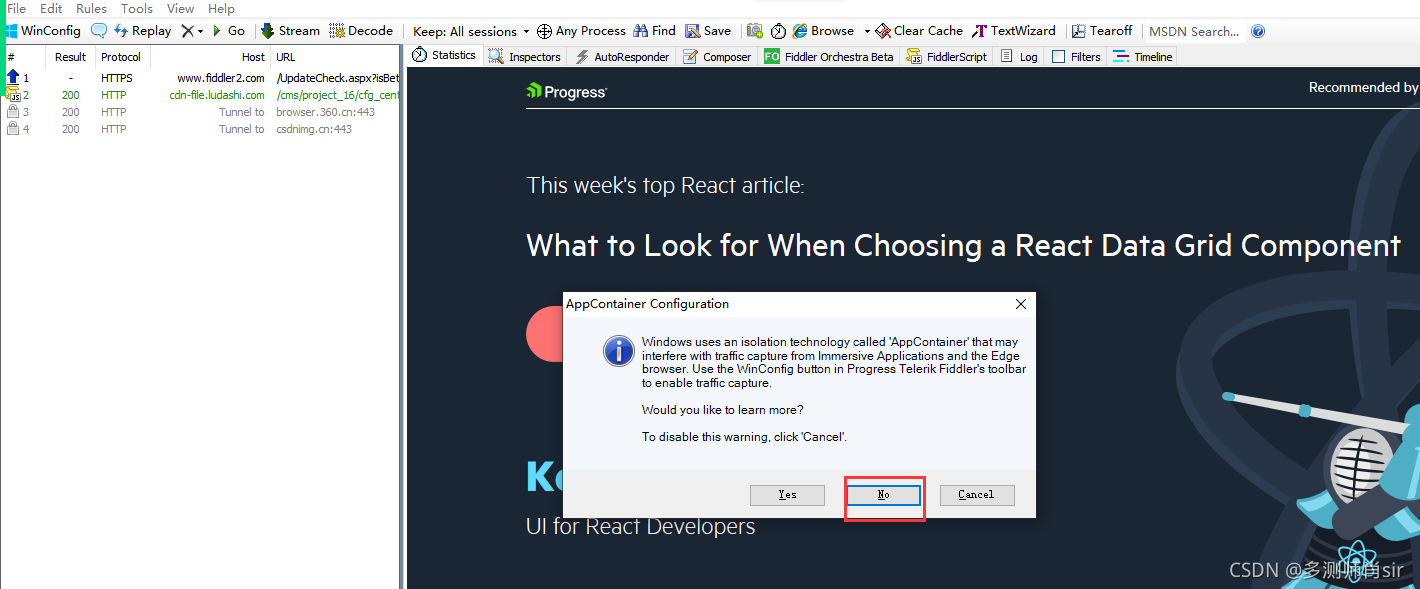
Task: Select the cdn-file.ludashi.com session row
Action: point(200,95)
